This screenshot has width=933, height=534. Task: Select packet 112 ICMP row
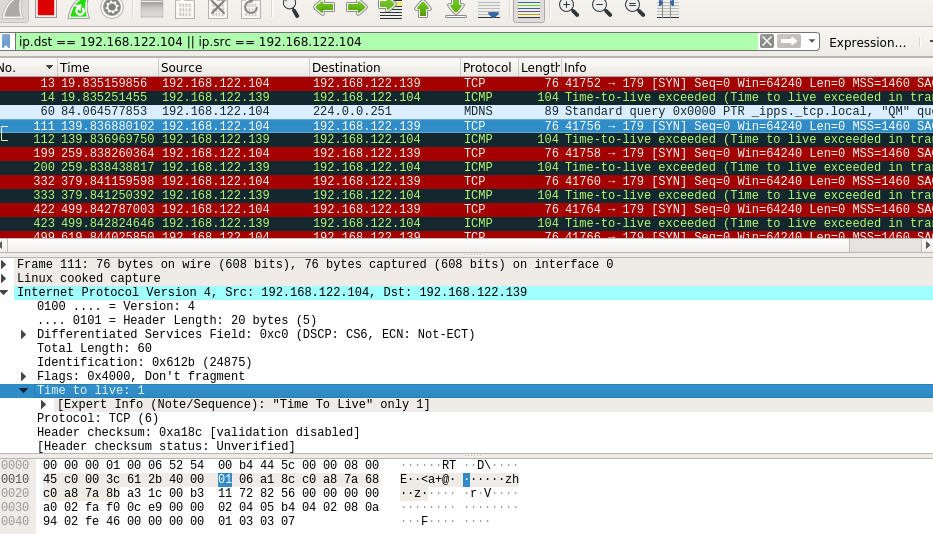466,139
